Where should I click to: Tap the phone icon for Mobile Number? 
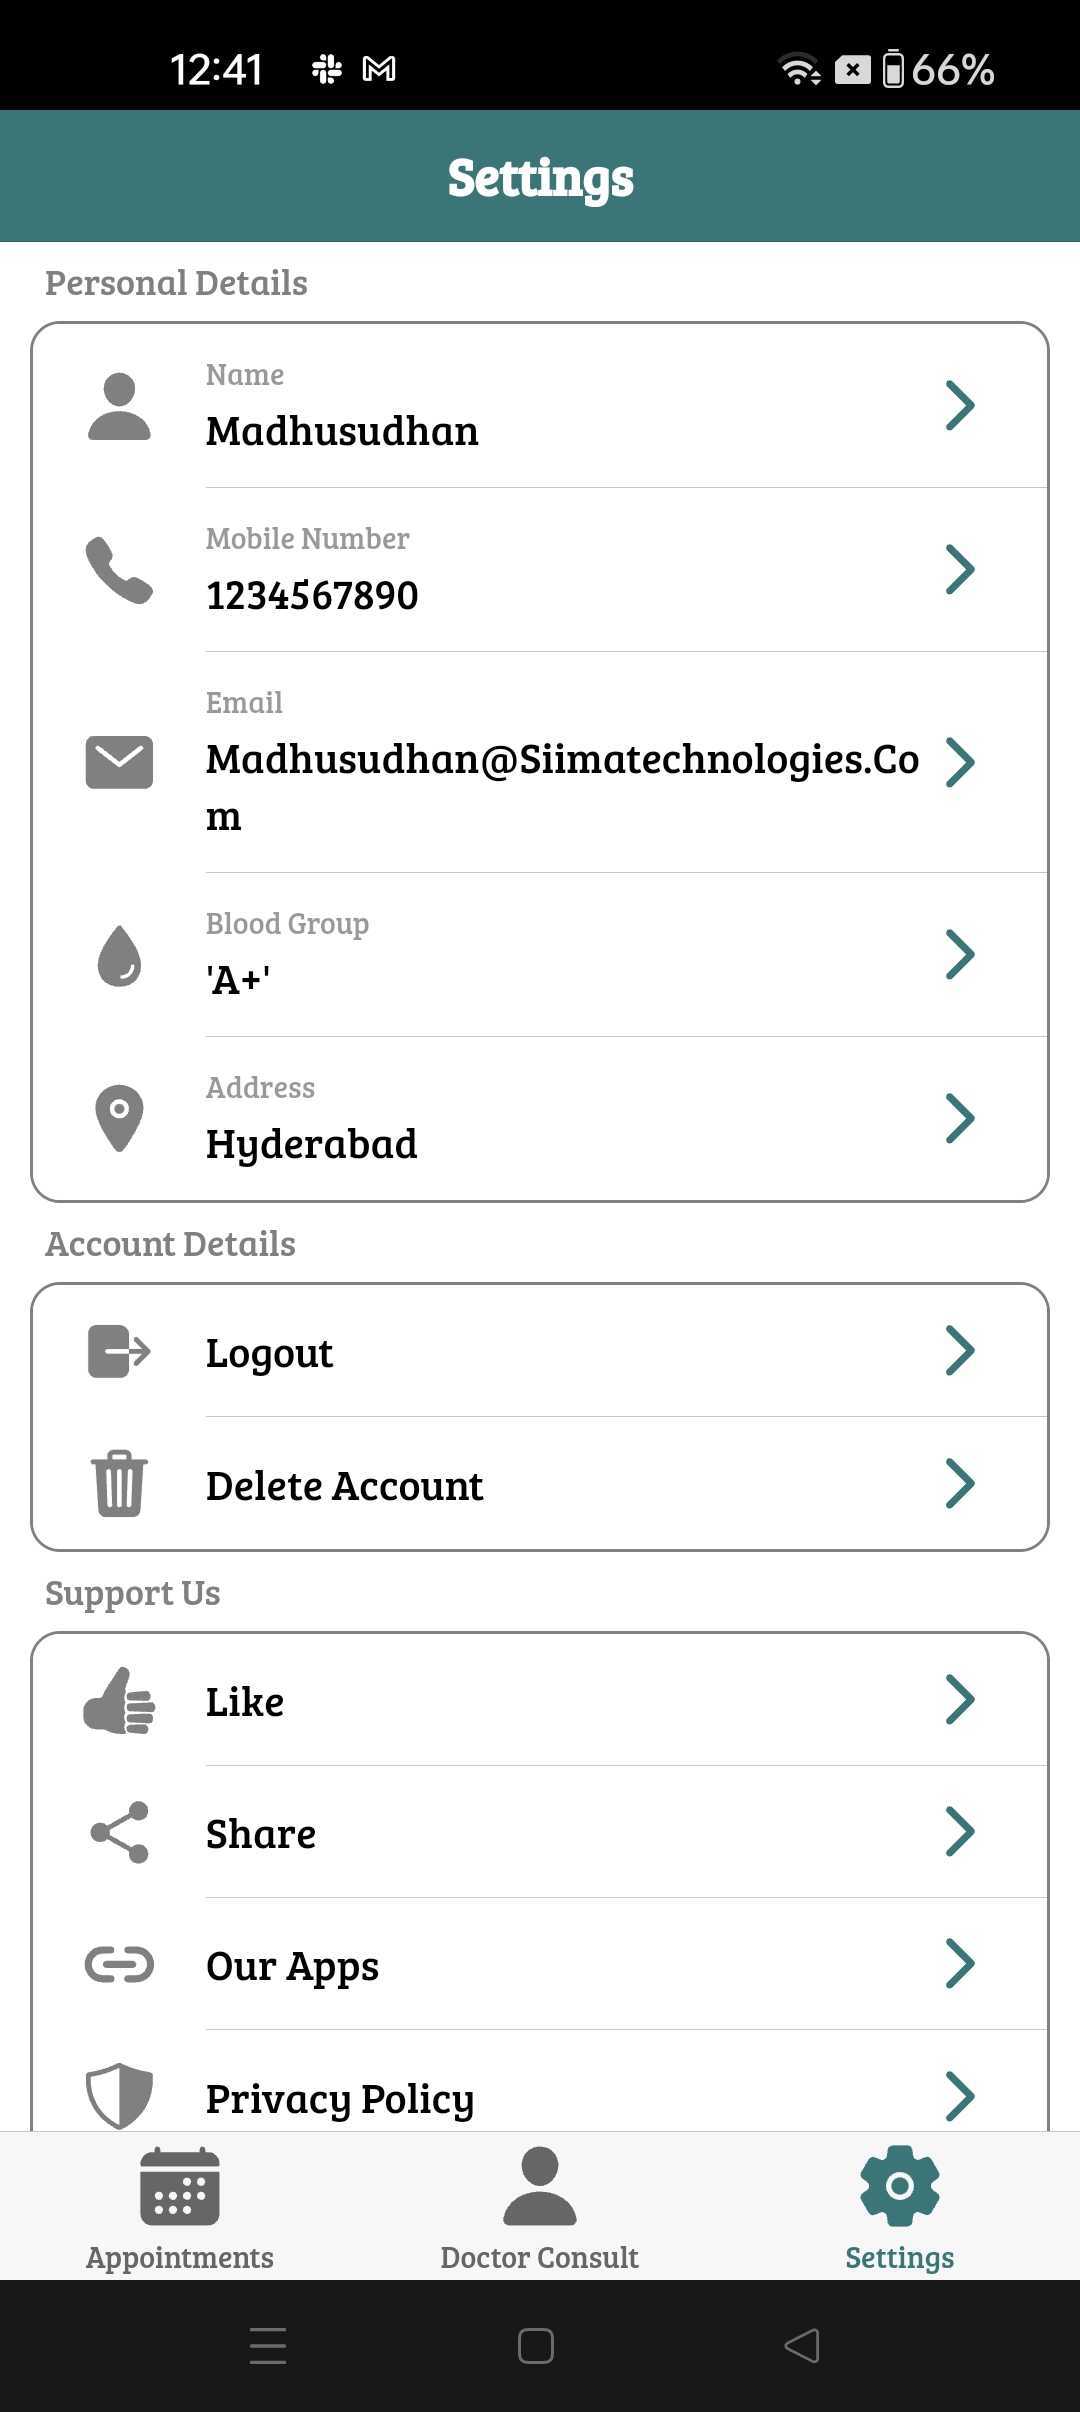coord(119,570)
